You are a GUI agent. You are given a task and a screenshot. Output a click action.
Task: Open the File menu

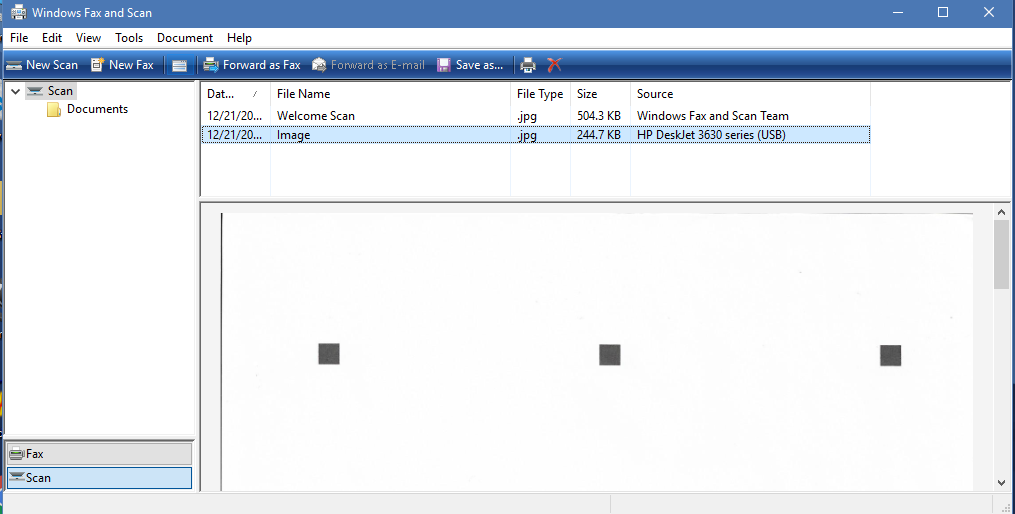point(19,38)
